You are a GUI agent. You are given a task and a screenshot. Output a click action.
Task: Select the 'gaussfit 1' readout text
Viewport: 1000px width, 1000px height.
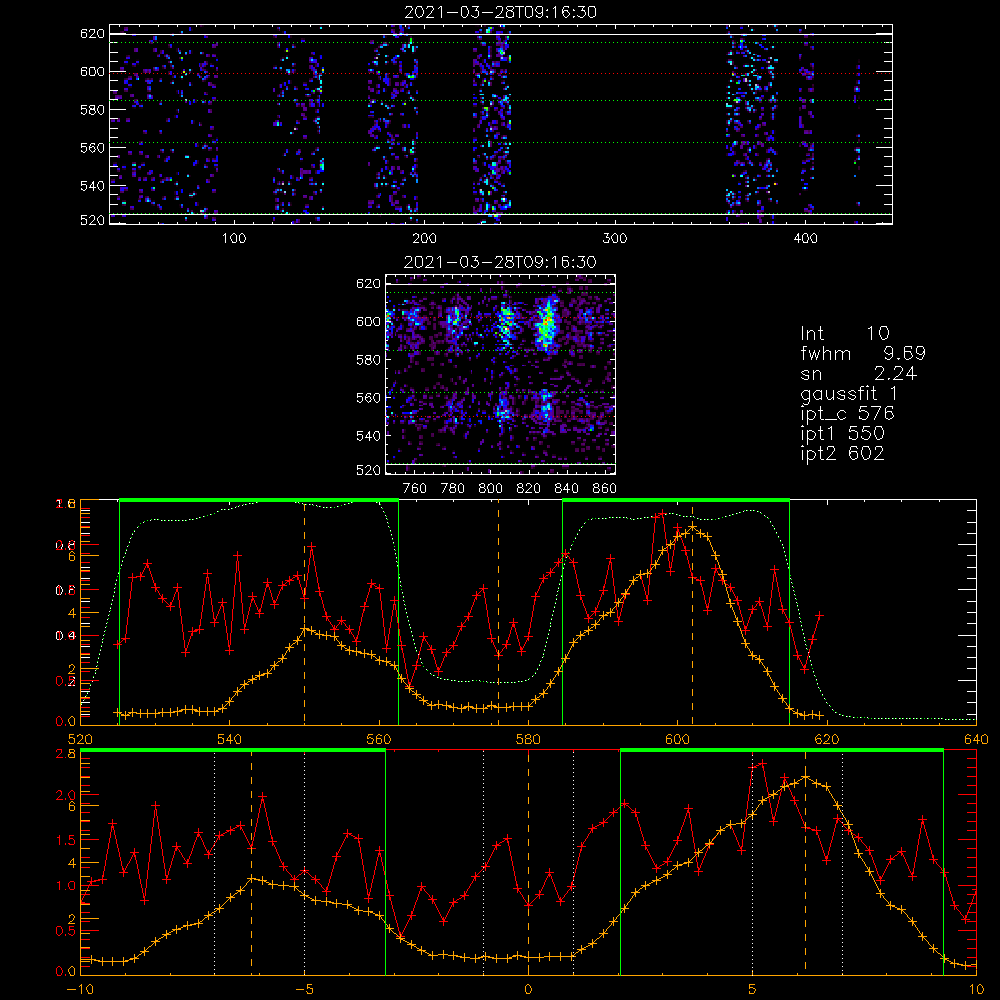tap(849, 393)
